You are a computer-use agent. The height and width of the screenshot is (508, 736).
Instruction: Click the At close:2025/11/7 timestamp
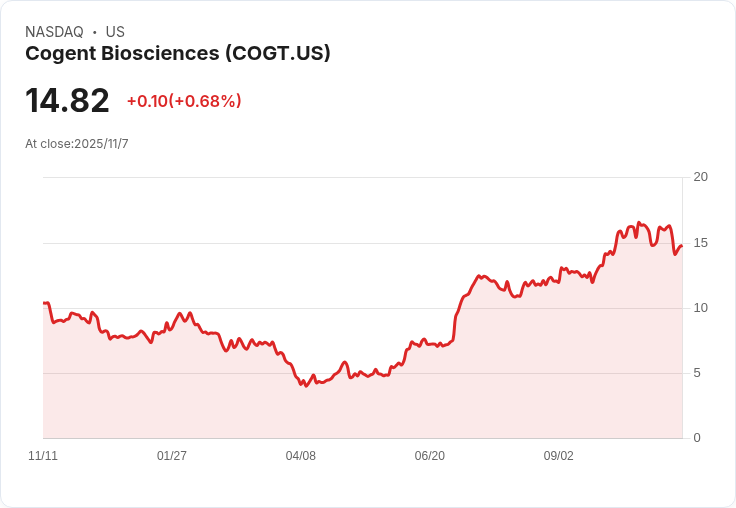tap(77, 144)
